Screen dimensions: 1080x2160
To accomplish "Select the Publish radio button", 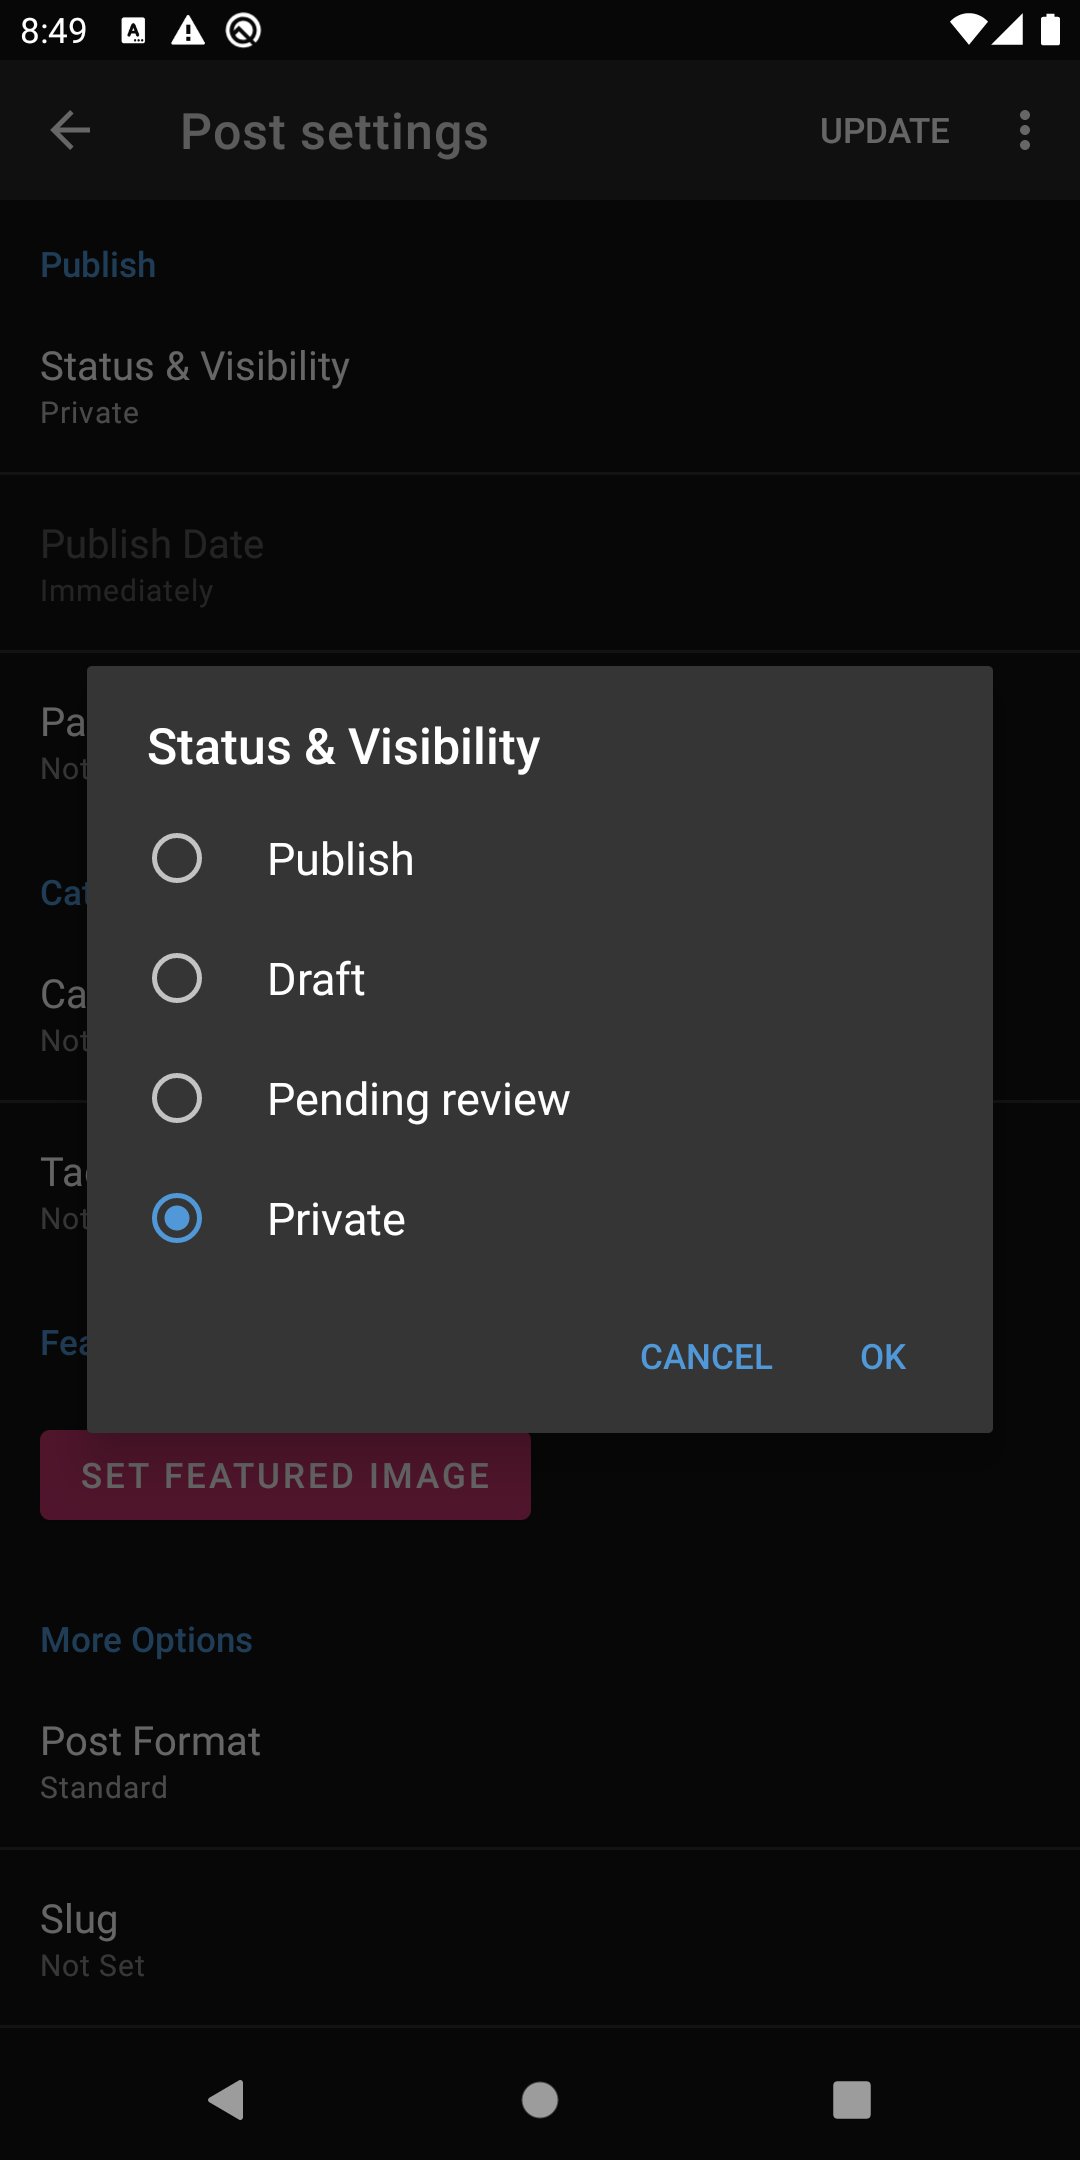I will [177, 858].
